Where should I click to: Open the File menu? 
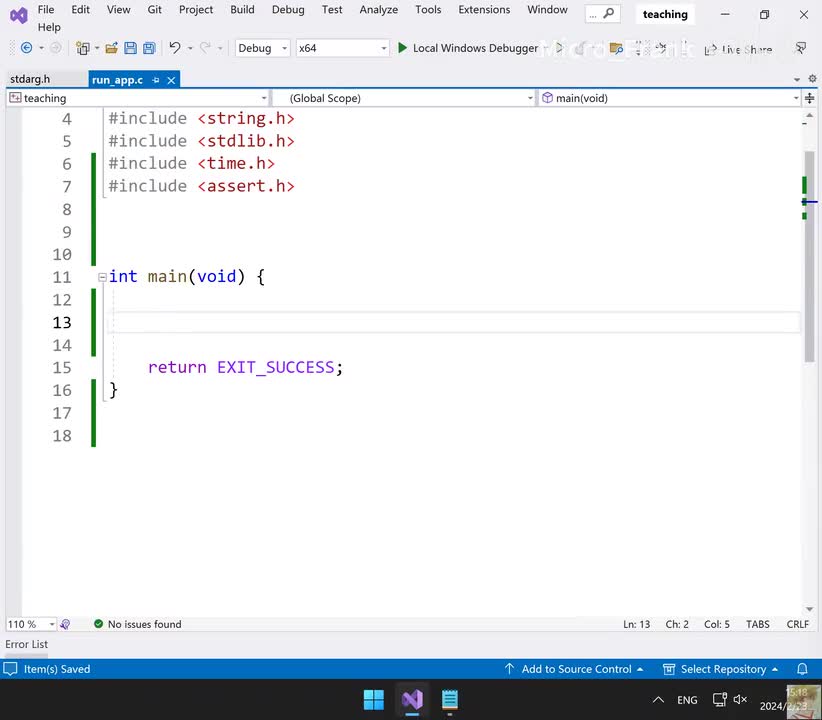coord(46,10)
